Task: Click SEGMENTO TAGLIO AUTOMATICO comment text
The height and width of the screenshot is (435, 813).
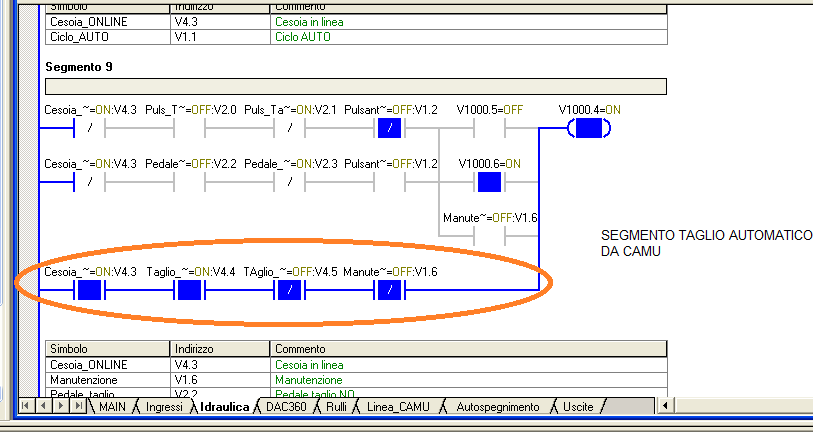Action: pos(706,243)
